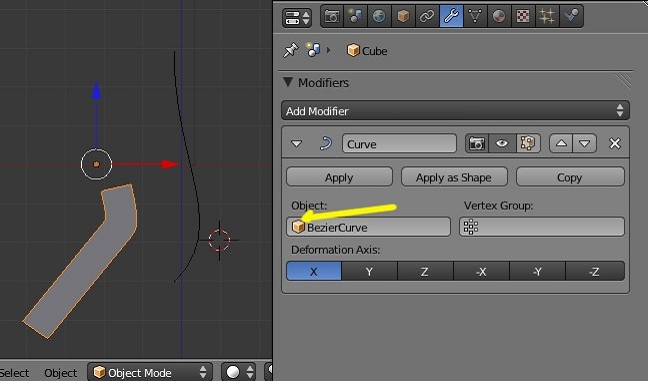Toggle modifier in edit mode
Image resolution: width=648 pixels, height=381 pixels.
(x=528, y=143)
